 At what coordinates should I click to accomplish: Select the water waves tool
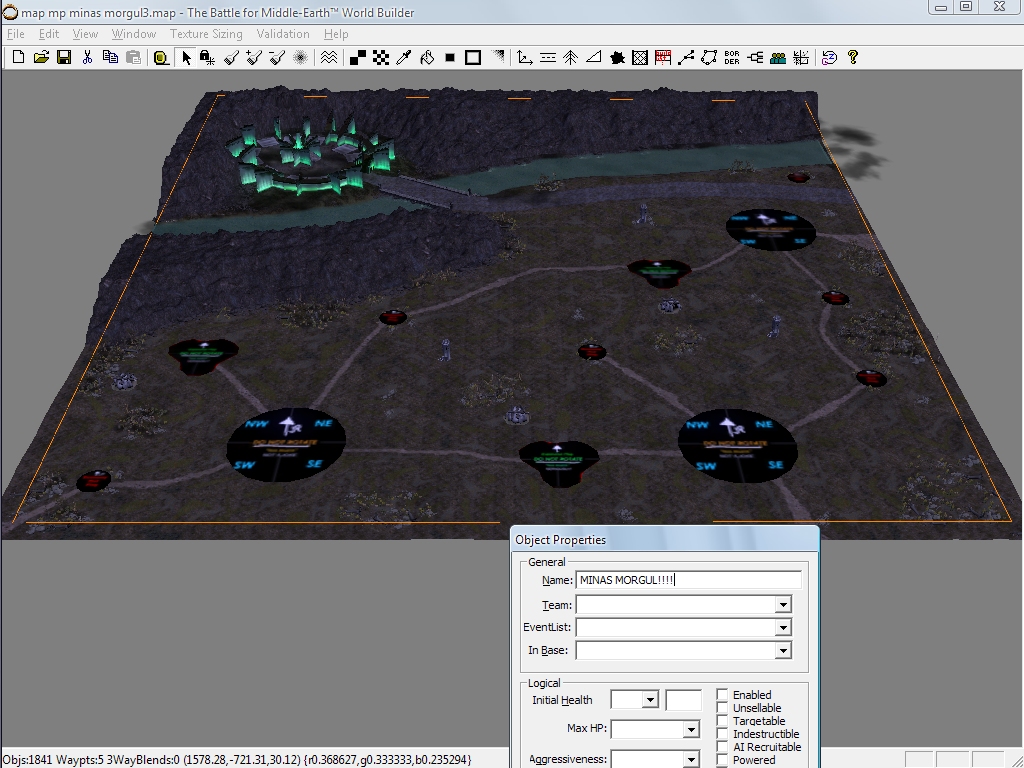tap(329, 57)
